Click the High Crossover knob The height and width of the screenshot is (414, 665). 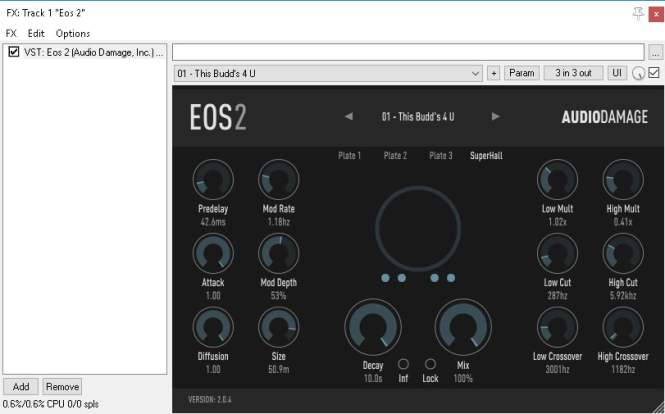623,327
